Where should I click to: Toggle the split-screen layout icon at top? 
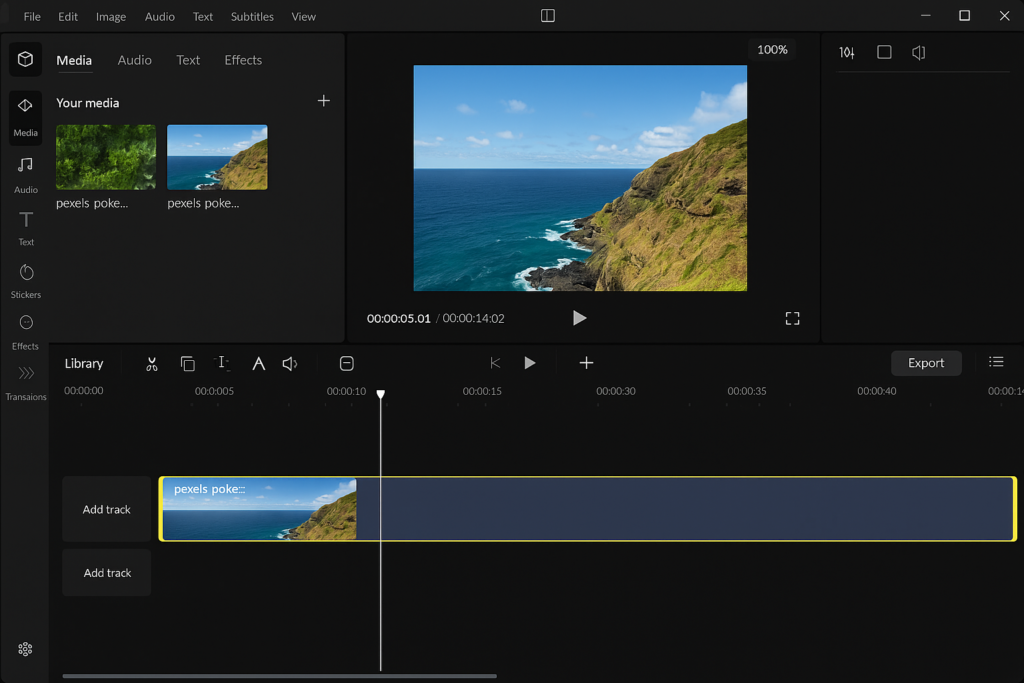(546, 16)
